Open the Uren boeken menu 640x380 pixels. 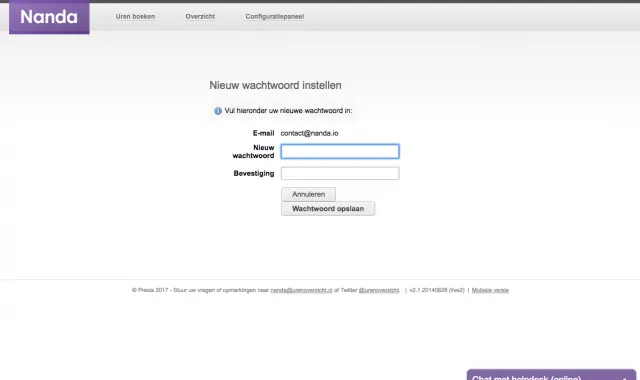(135, 16)
